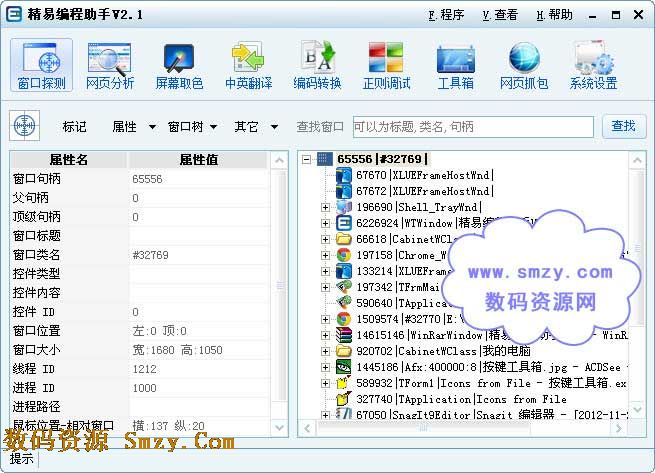This screenshot has height=473, width=655.
Task: Expand the 66618 CabinetWClass node
Action: [x=325, y=239]
